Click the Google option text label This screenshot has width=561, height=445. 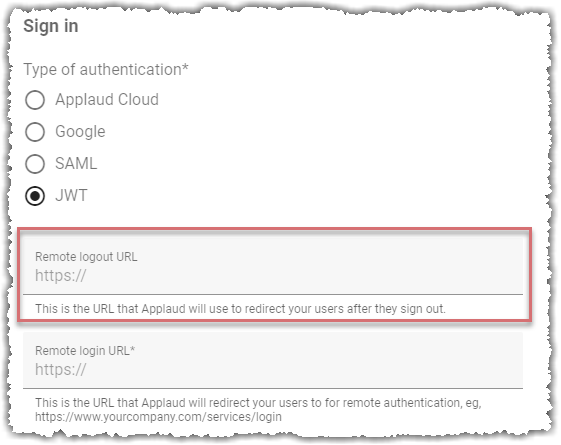[80, 132]
